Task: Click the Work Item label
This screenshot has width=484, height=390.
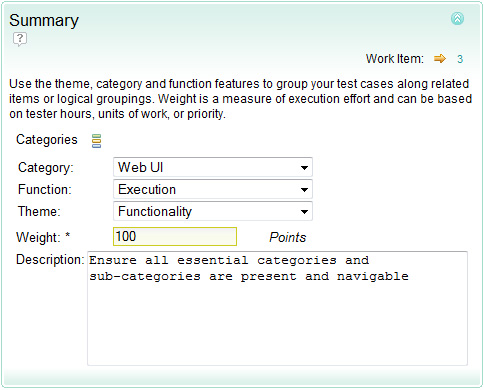Action: pos(395,59)
